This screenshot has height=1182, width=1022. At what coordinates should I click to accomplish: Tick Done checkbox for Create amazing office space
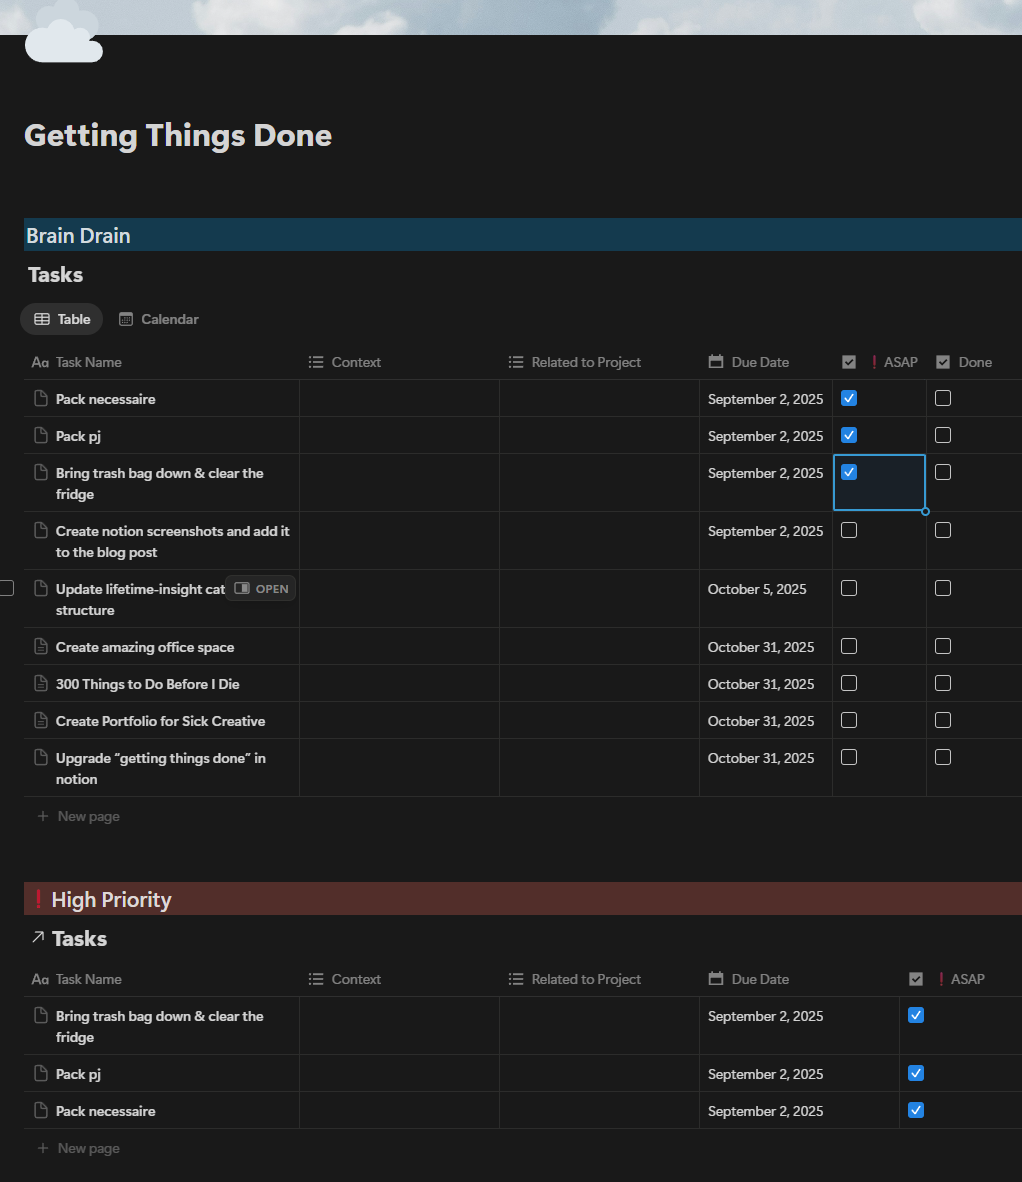943,646
